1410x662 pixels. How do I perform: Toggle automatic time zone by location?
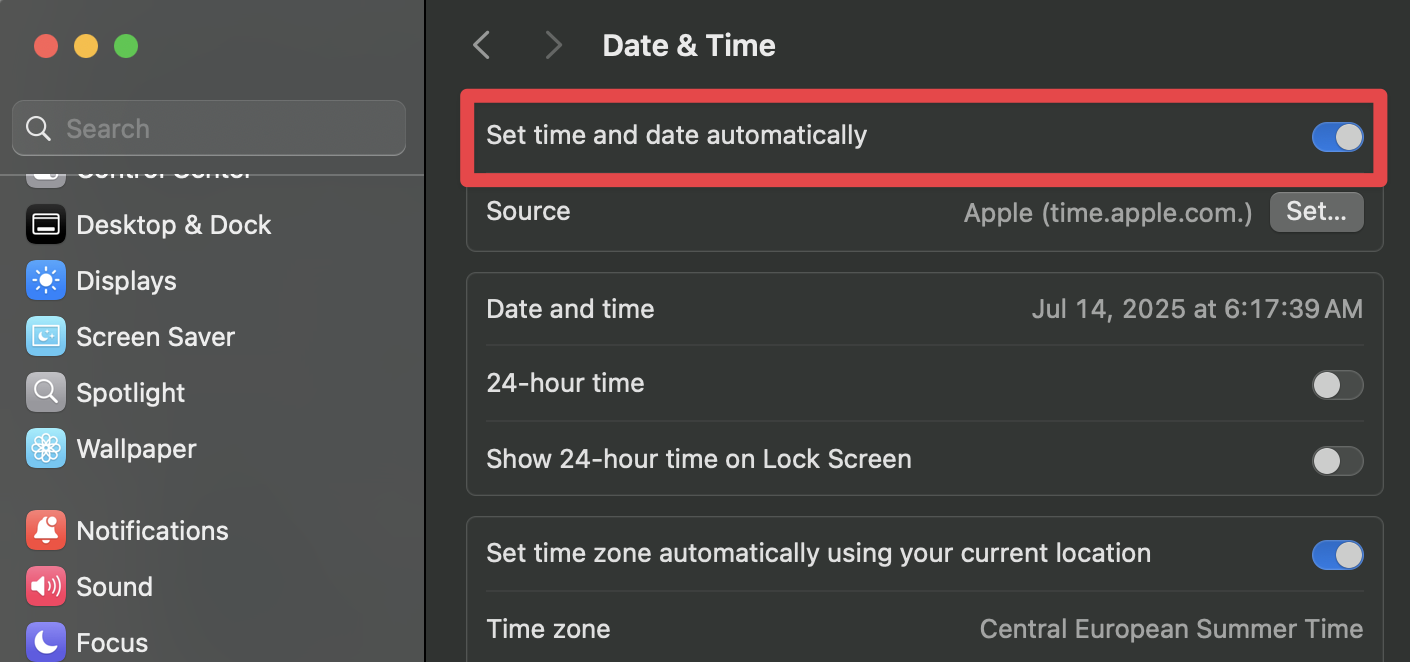click(x=1337, y=555)
